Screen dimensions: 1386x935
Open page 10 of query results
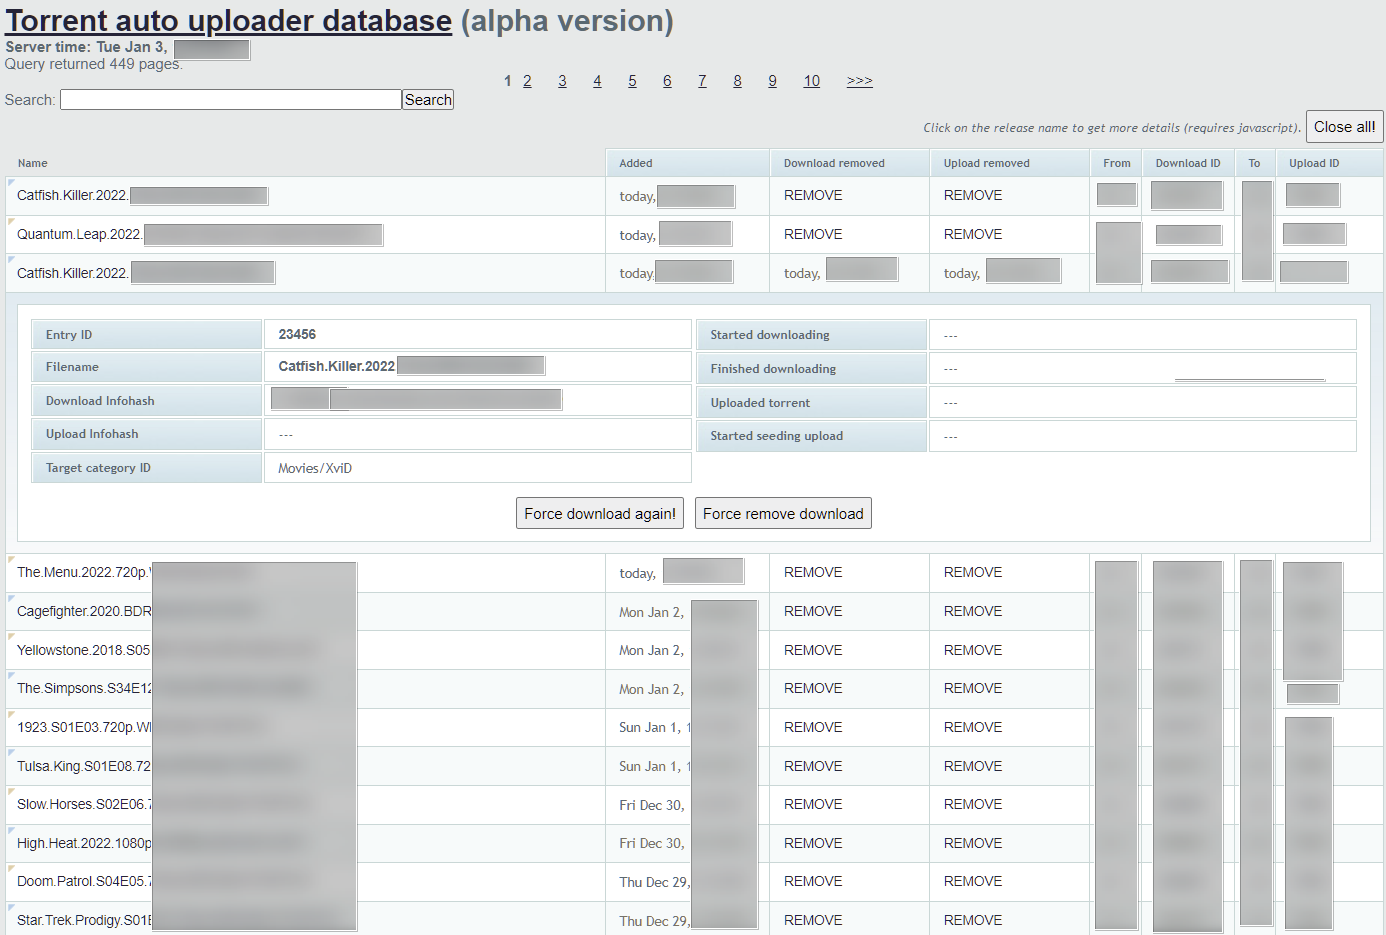click(x=811, y=81)
